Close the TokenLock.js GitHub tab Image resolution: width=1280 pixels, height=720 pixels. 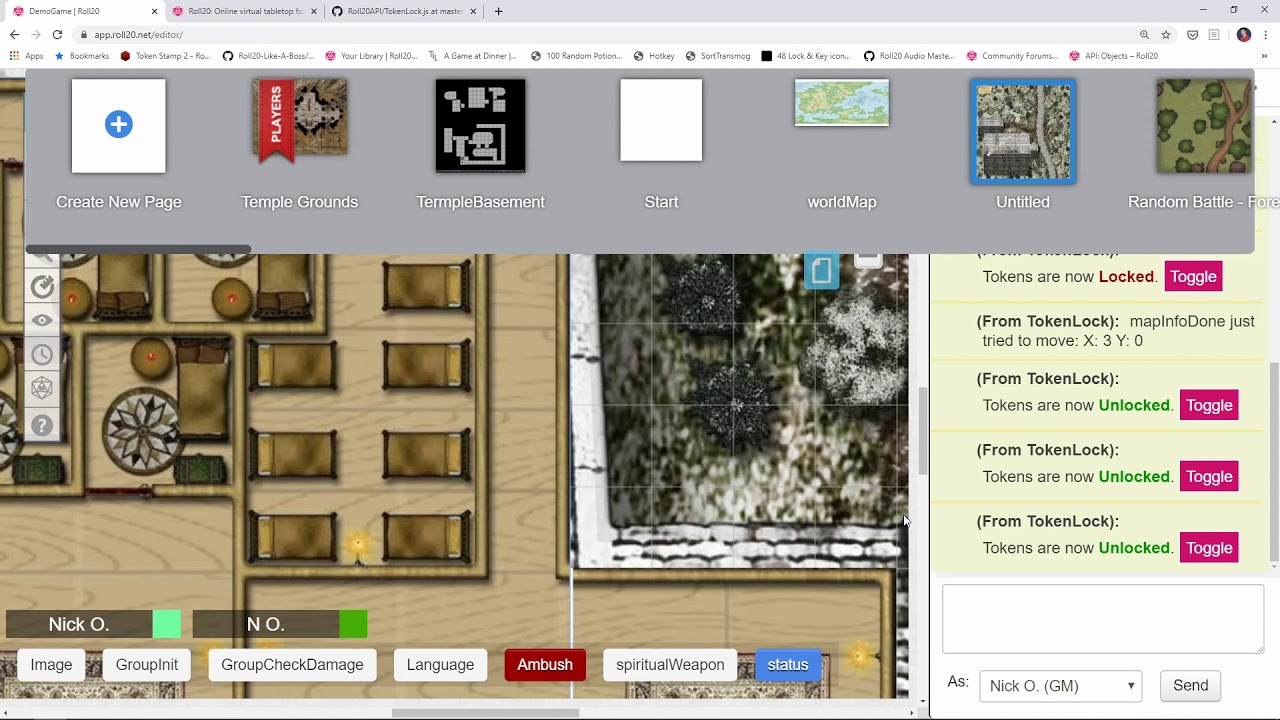(473, 11)
